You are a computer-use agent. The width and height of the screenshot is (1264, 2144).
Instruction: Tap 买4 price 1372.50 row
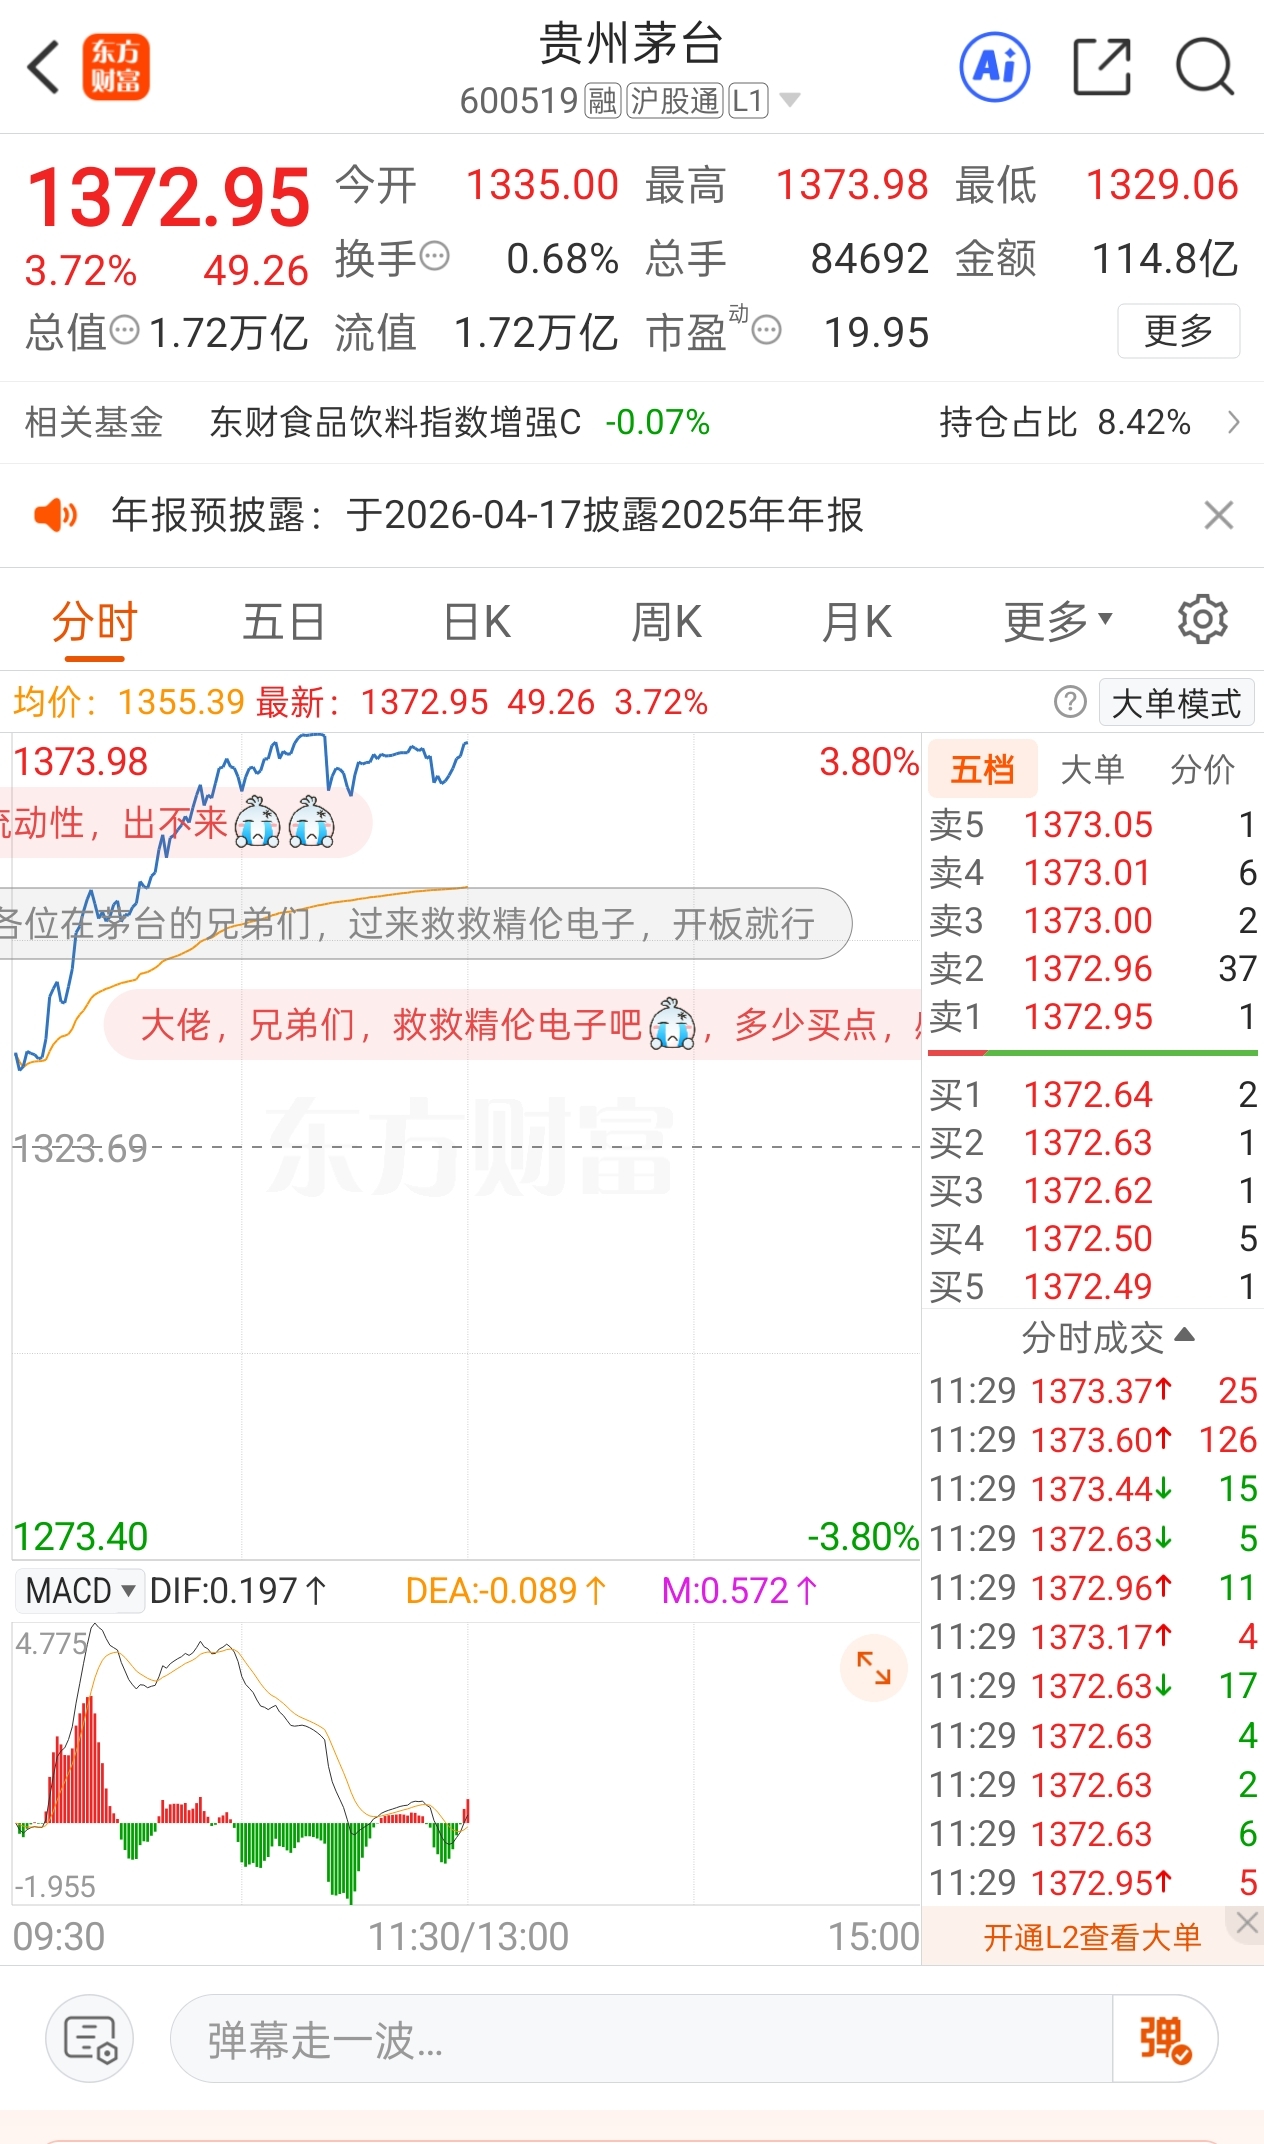[x=1092, y=1239]
